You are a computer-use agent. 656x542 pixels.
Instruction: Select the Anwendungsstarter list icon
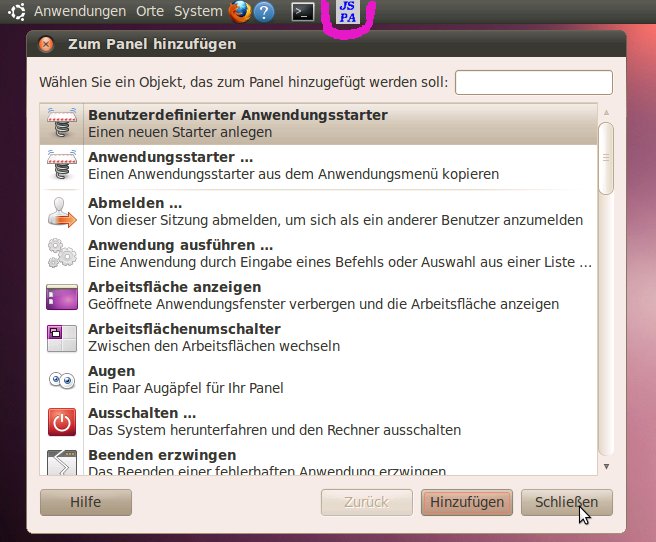pyautogui.click(x=62, y=166)
